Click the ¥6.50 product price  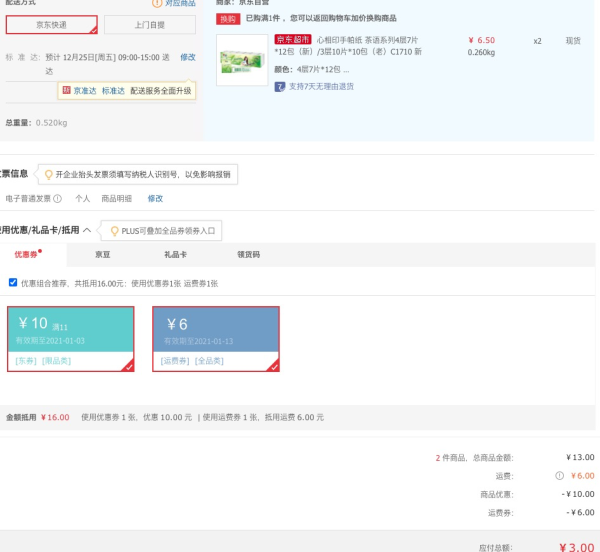(x=481, y=40)
